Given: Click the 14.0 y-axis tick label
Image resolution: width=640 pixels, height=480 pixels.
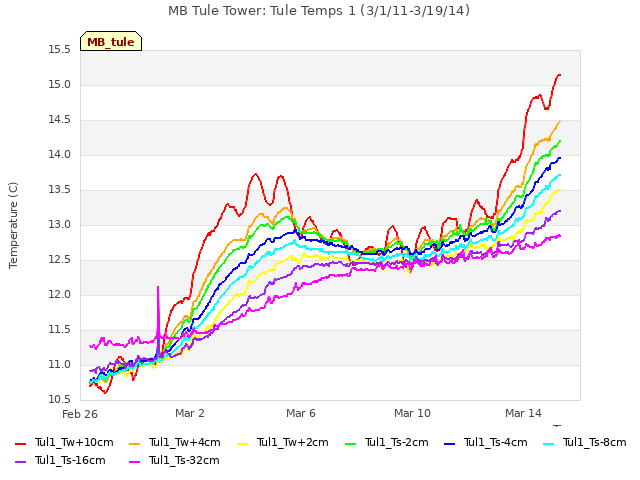Looking at the screenshot, I should (x=60, y=155).
